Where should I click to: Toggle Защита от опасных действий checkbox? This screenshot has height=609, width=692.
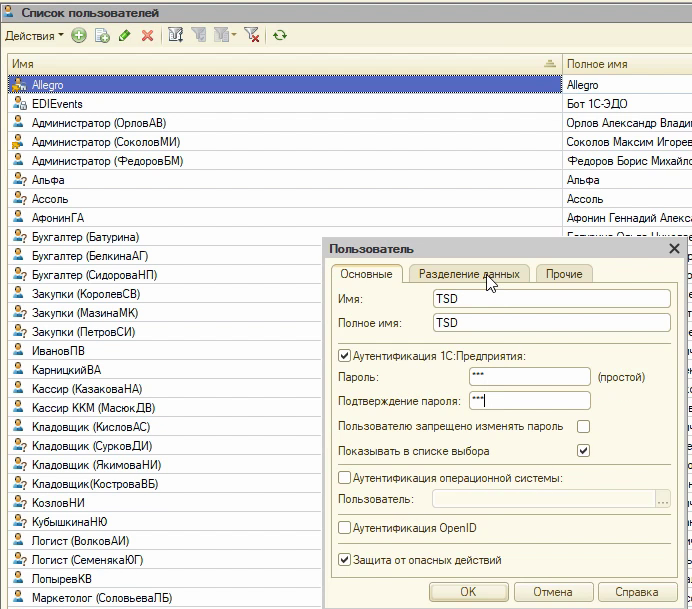(x=344, y=560)
